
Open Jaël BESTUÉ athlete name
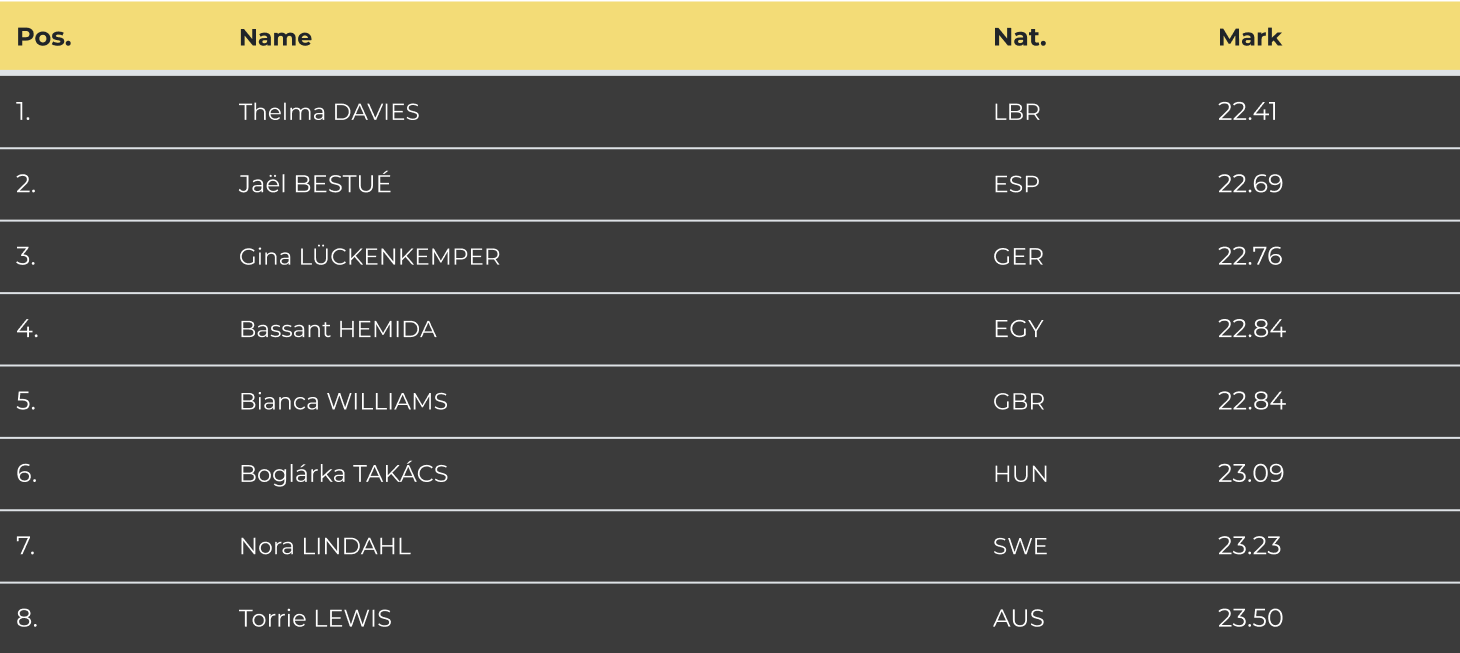coord(315,184)
